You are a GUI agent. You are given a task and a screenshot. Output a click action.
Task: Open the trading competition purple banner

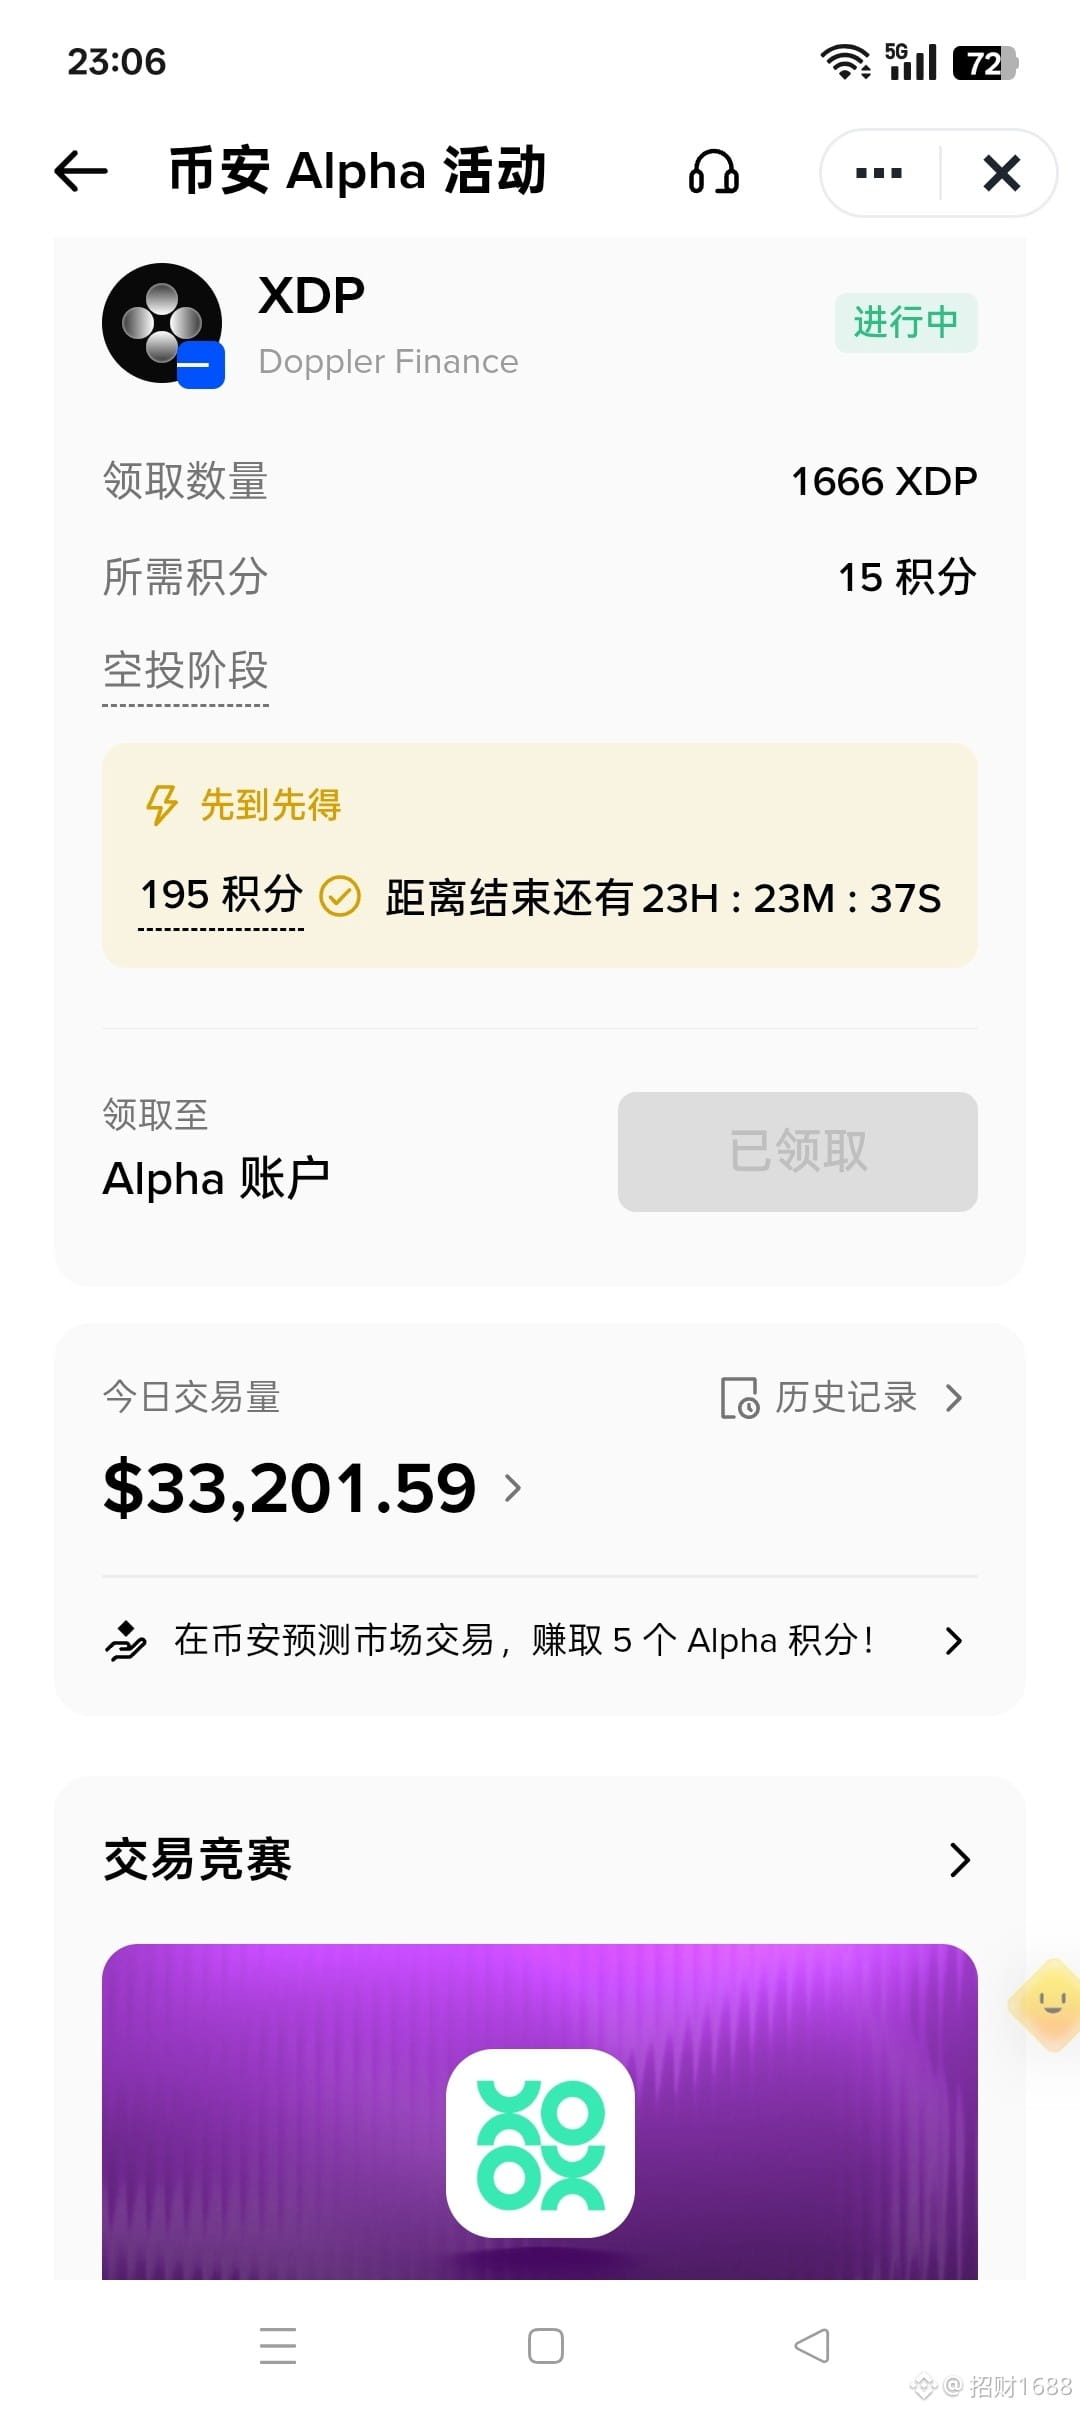tap(540, 2112)
